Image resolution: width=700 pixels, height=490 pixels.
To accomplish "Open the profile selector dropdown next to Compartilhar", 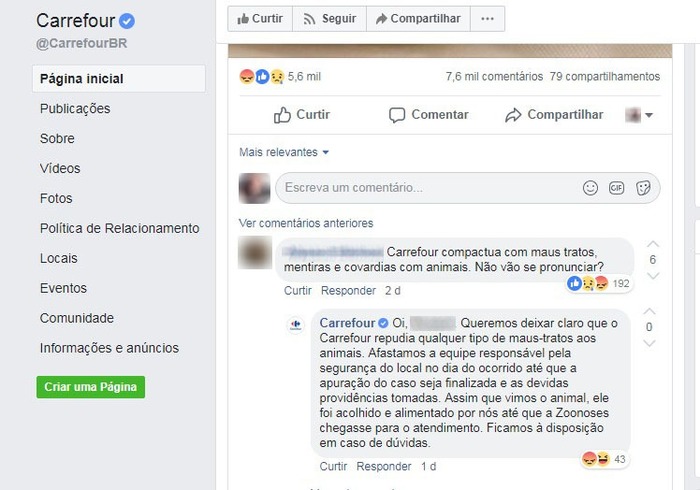I will [639, 115].
